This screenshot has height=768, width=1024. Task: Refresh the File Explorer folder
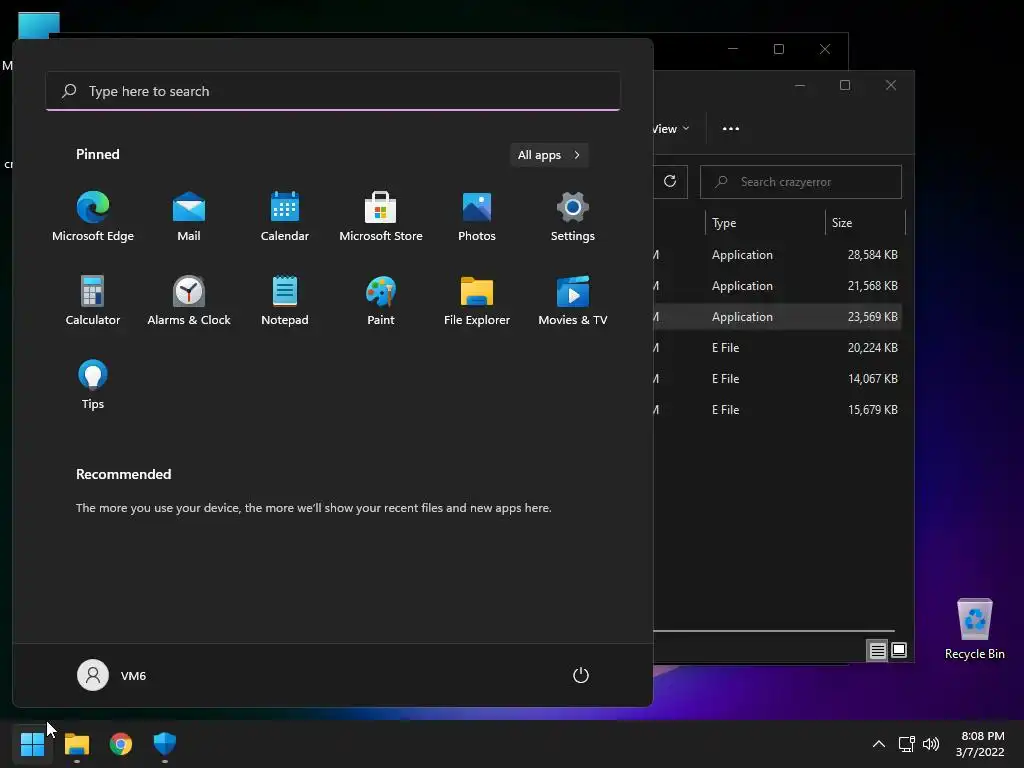point(670,181)
